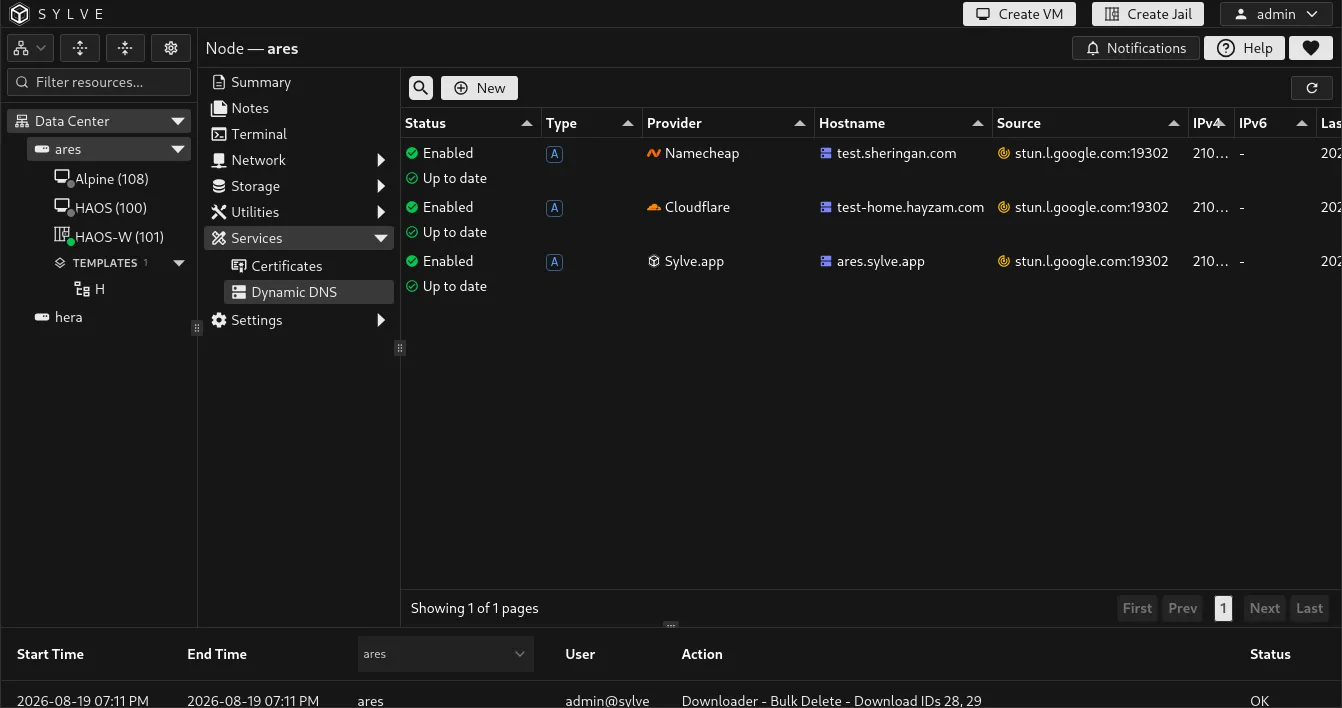
Task: Open resource tree settings gear
Action: click(171, 48)
